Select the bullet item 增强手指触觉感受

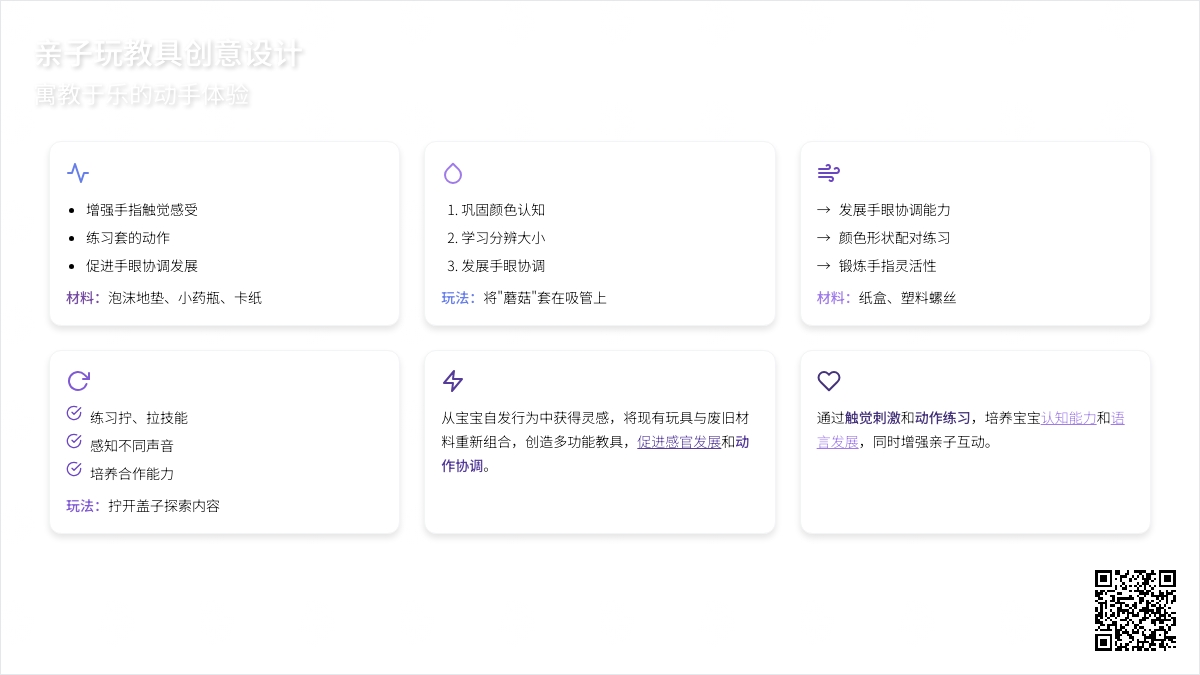tap(142, 210)
